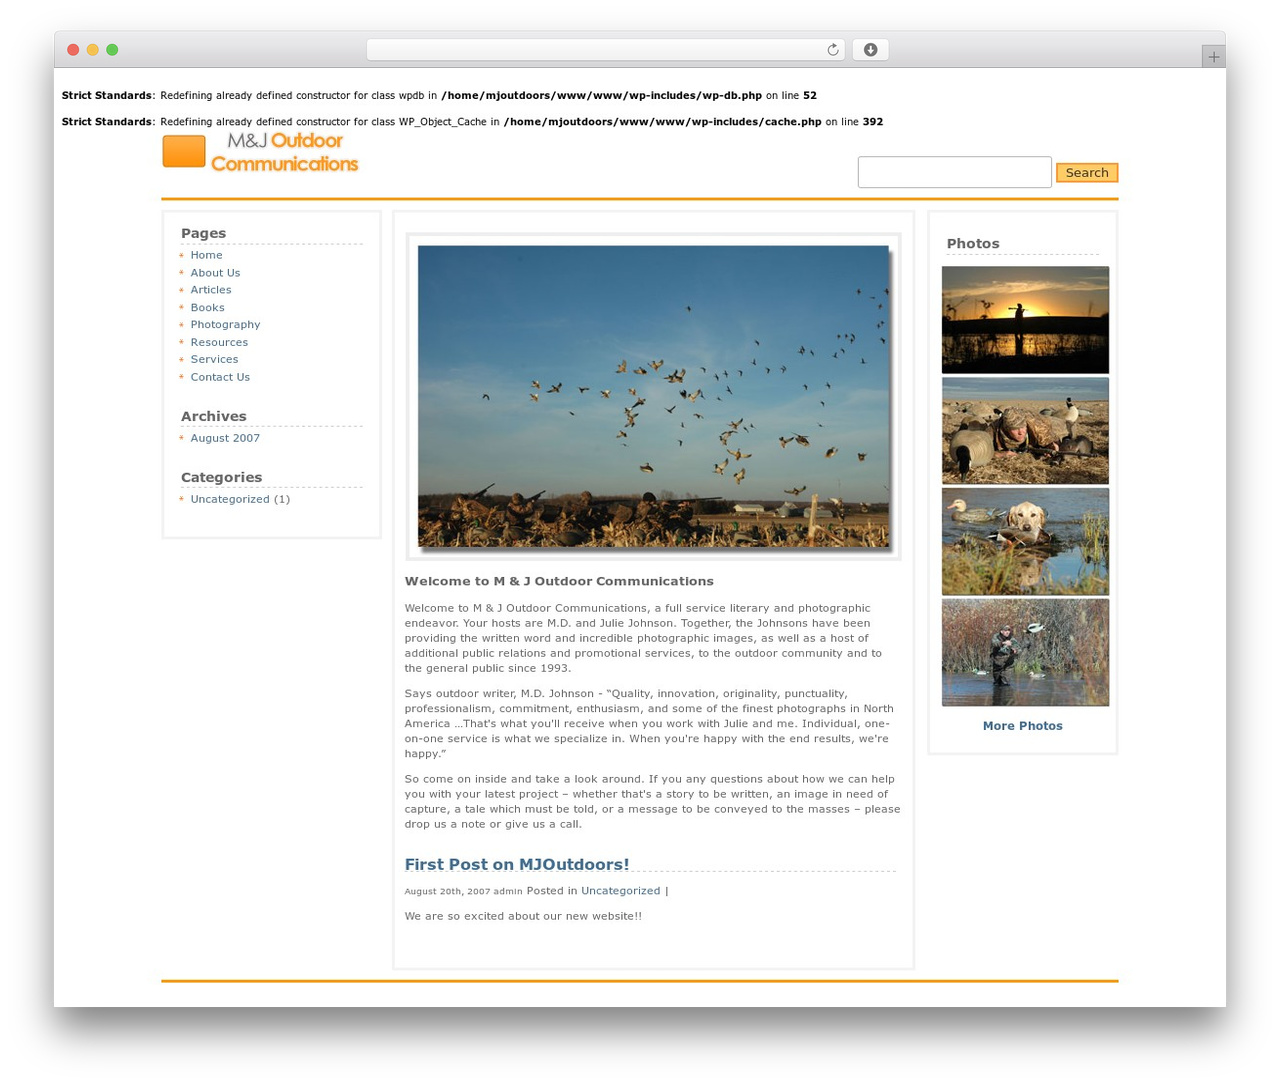Click the 'August 20th, 2007 admin' post date
The width and height of the screenshot is (1280, 1084).
coord(463,891)
